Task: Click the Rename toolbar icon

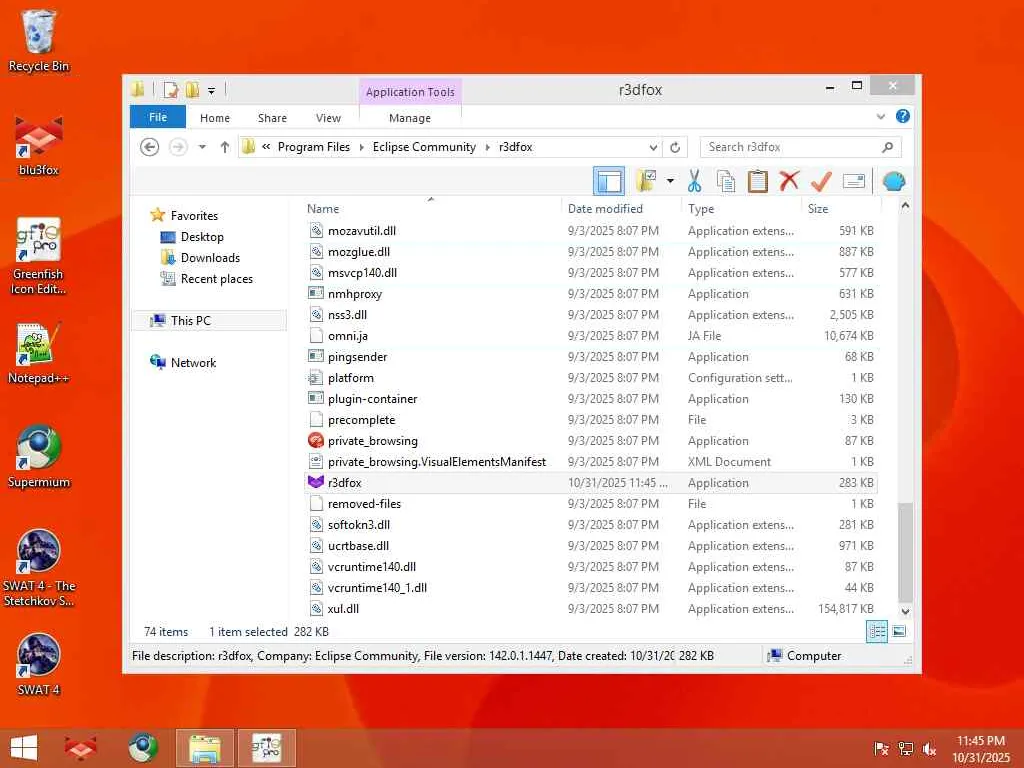Action: pos(854,181)
